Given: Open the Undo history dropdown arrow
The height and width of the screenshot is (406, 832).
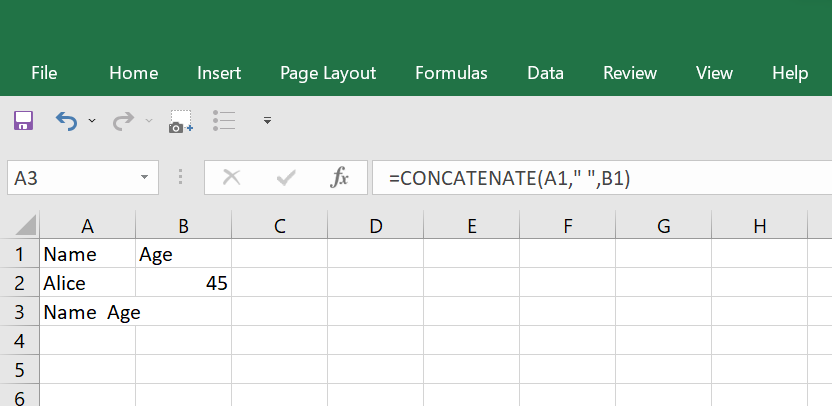Looking at the screenshot, I should pos(92,121).
